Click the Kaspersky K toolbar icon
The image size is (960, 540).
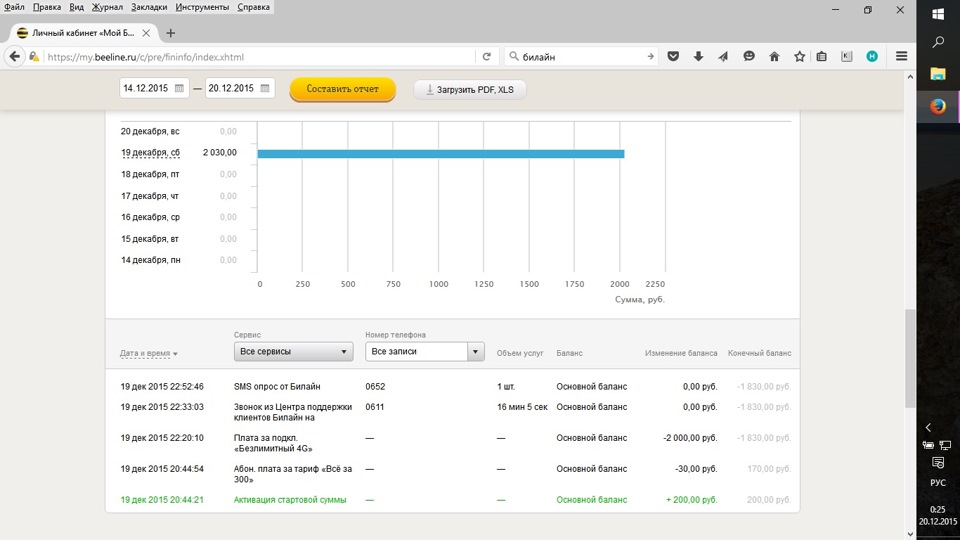click(x=847, y=56)
